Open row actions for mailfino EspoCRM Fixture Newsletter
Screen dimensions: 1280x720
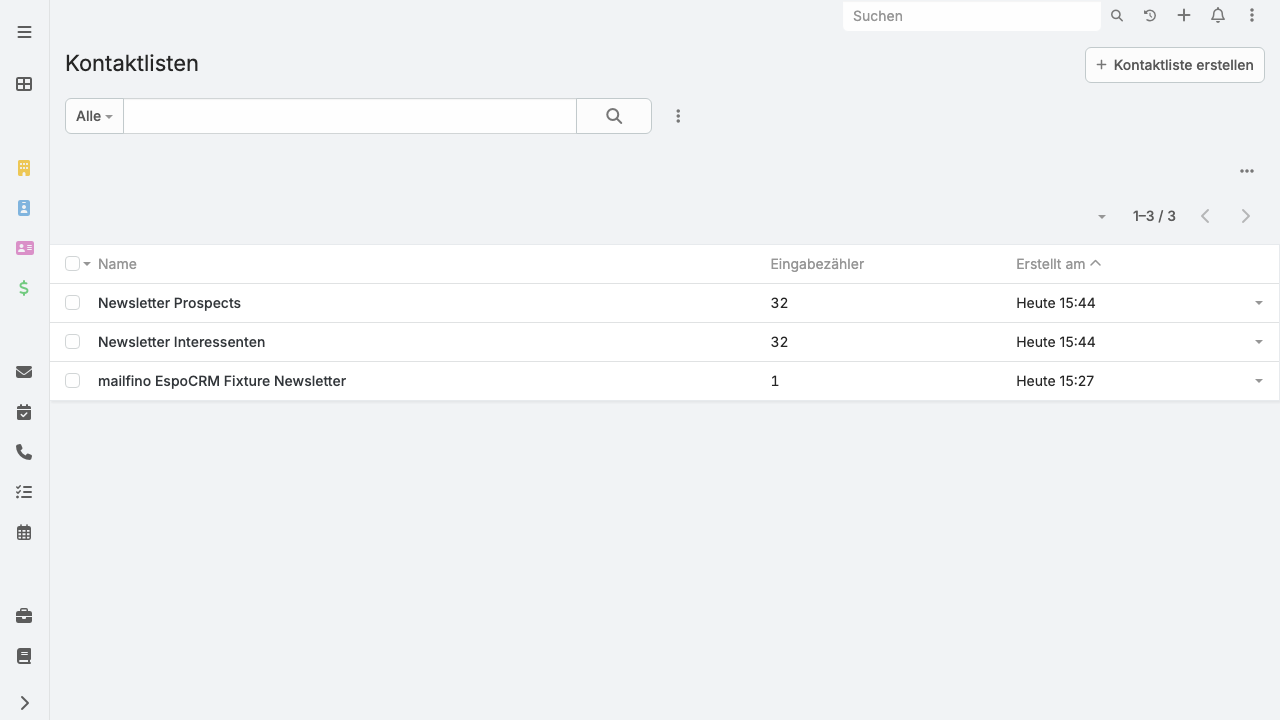tap(1259, 381)
